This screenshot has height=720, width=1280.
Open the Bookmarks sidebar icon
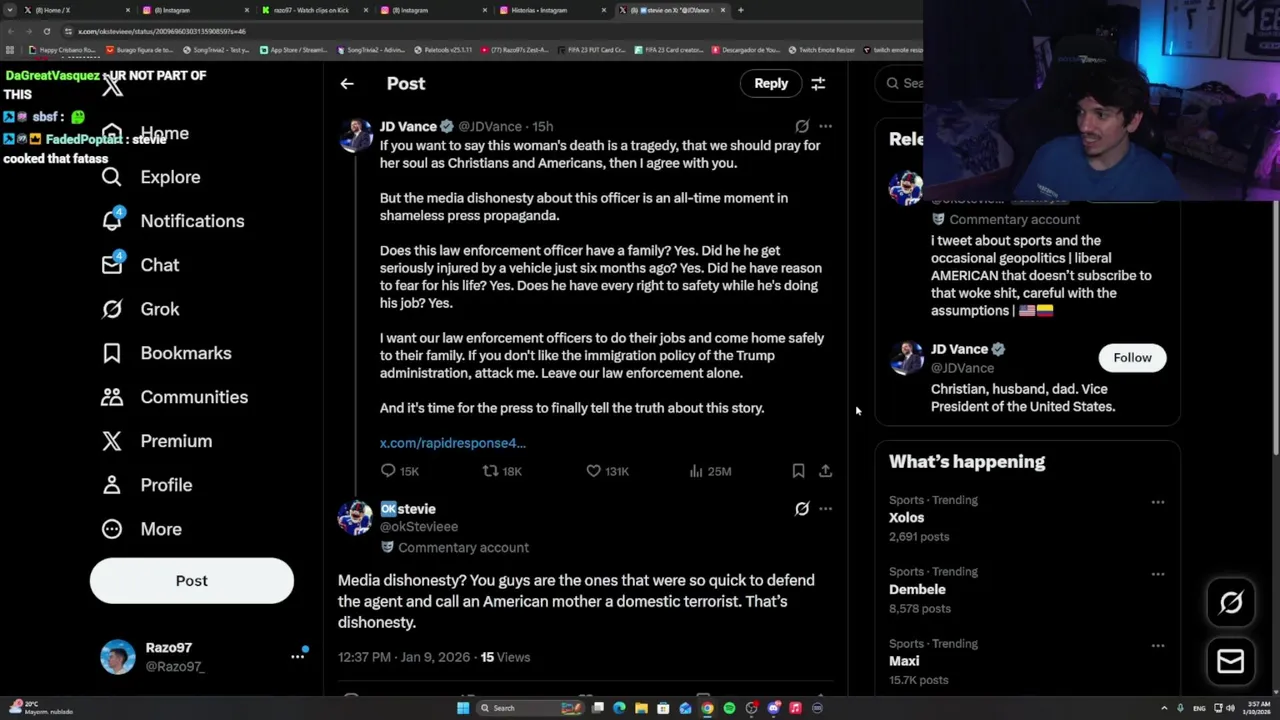[112, 353]
